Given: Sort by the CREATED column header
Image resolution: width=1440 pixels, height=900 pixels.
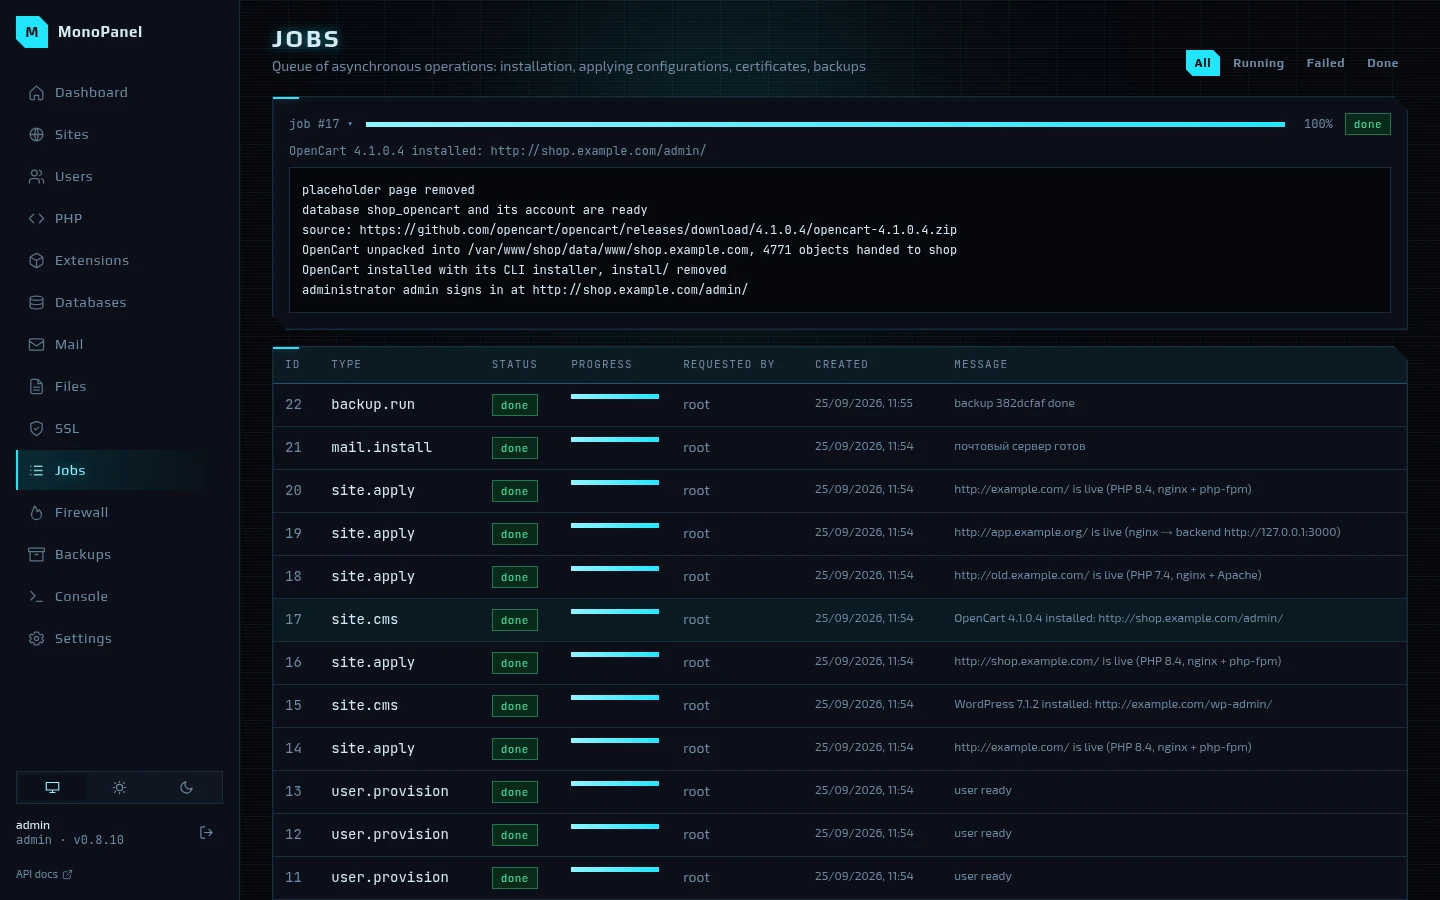Looking at the screenshot, I should coord(842,365).
